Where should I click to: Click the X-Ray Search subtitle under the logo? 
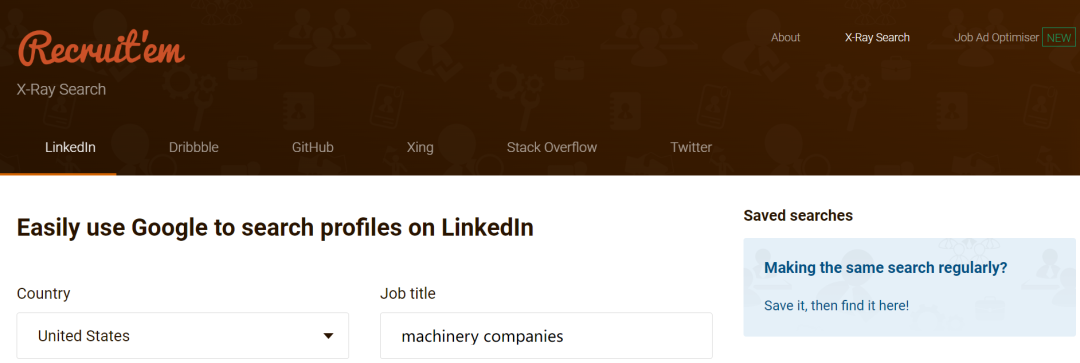(x=61, y=90)
